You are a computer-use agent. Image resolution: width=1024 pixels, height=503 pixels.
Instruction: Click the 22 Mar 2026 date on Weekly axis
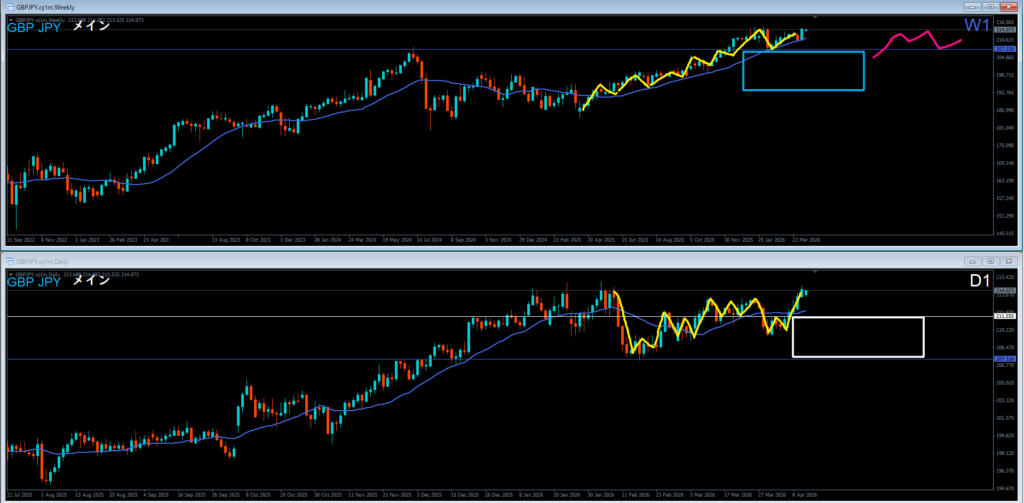coord(806,240)
